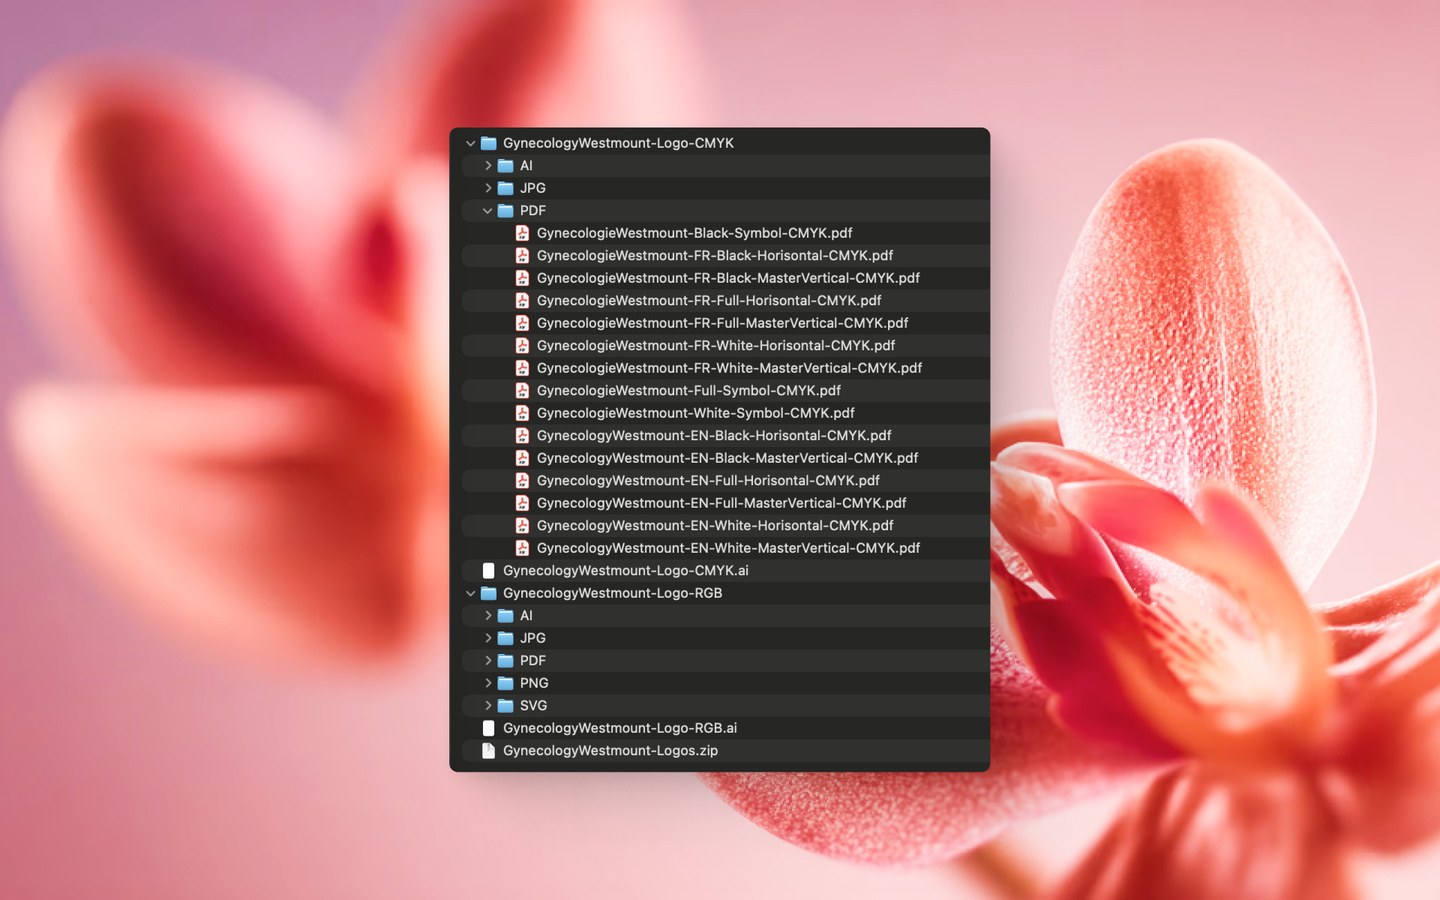Image resolution: width=1440 pixels, height=900 pixels.
Task: Collapse the GynecologyWestmount-Logo-CMYK folder
Action: (x=470, y=143)
